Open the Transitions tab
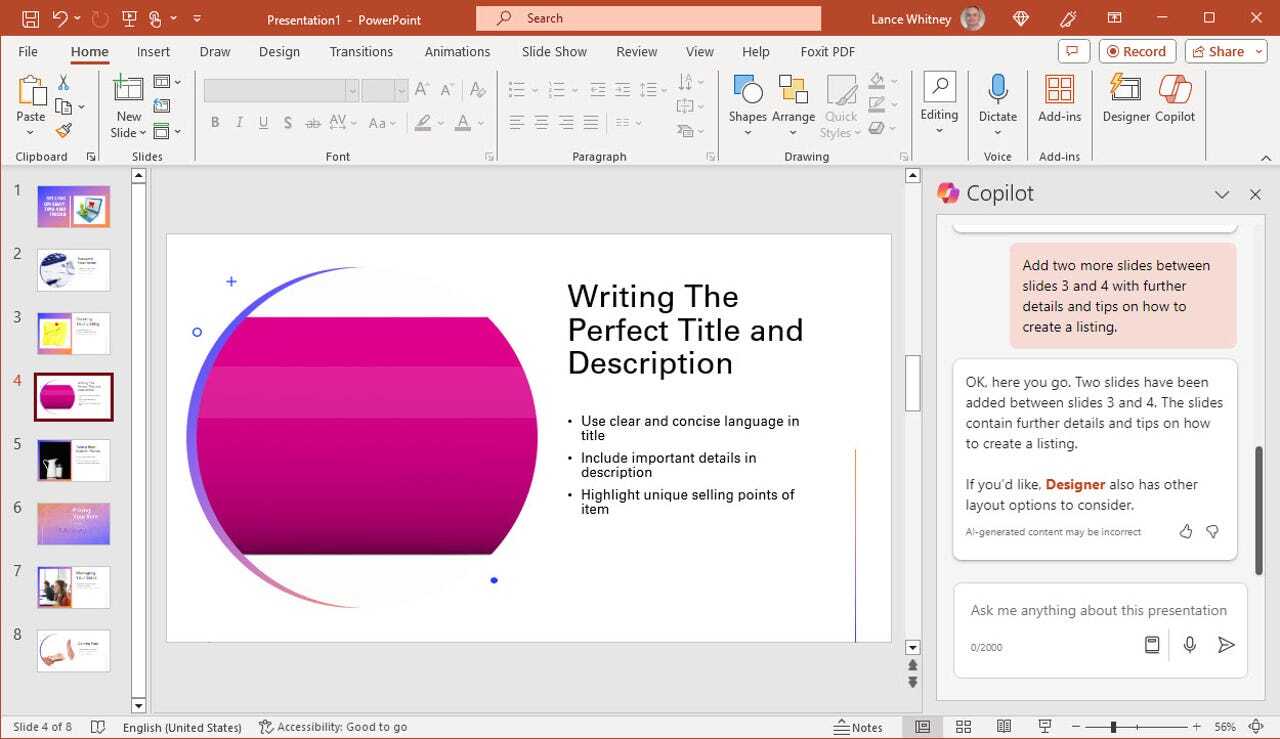This screenshot has width=1280, height=739. pyautogui.click(x=361, y=52)
